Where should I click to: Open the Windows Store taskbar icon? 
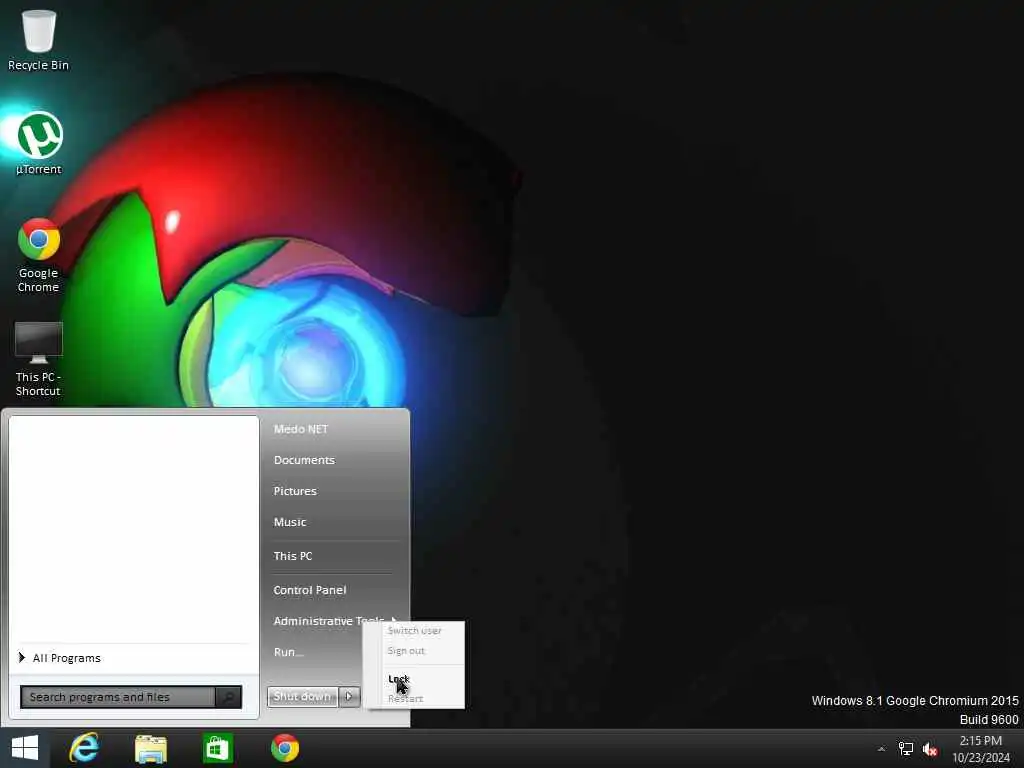coord(217,748)
